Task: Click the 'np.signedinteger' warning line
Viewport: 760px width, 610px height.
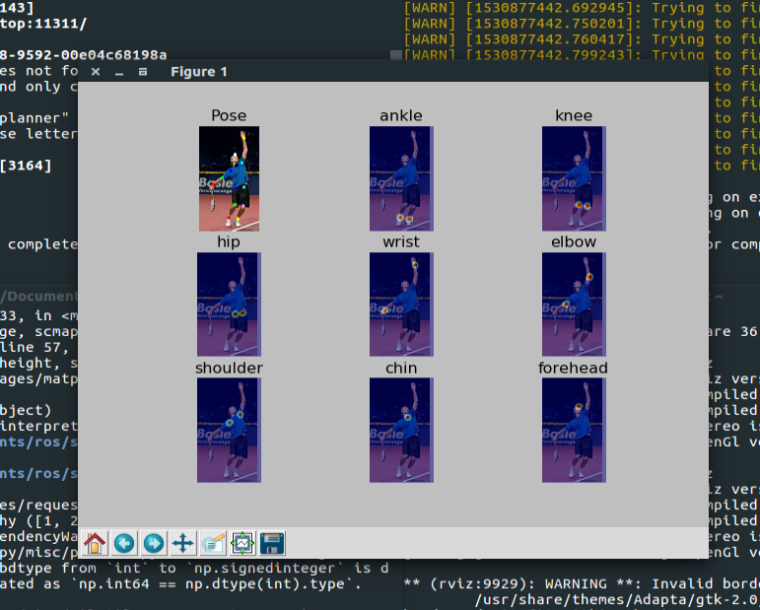Action: coord(194,568)
